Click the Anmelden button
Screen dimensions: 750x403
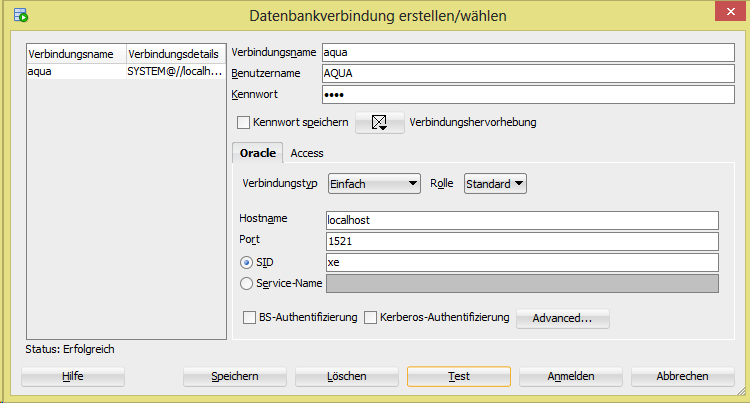(571, 377)
